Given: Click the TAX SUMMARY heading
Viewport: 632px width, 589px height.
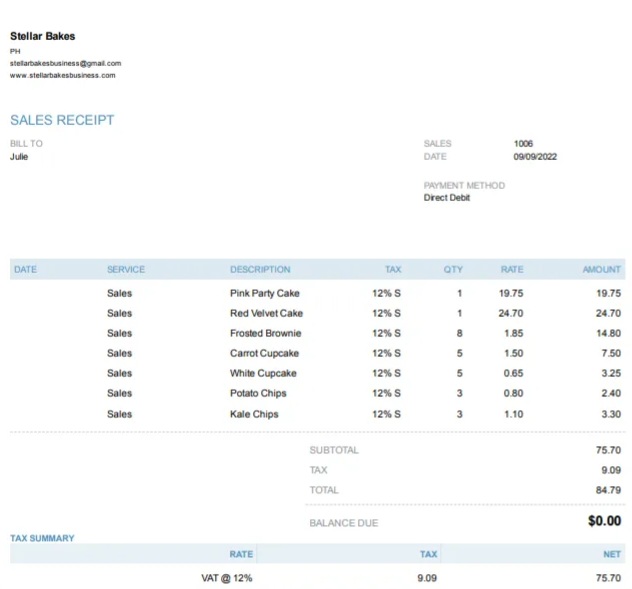Looking at the screenshot, I should coord(42,538).
